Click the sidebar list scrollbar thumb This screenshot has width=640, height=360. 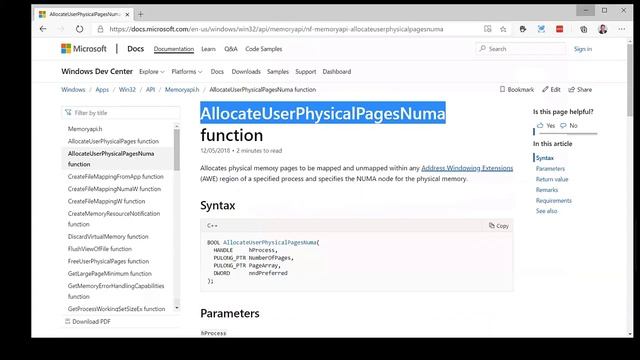coord(177,149)
